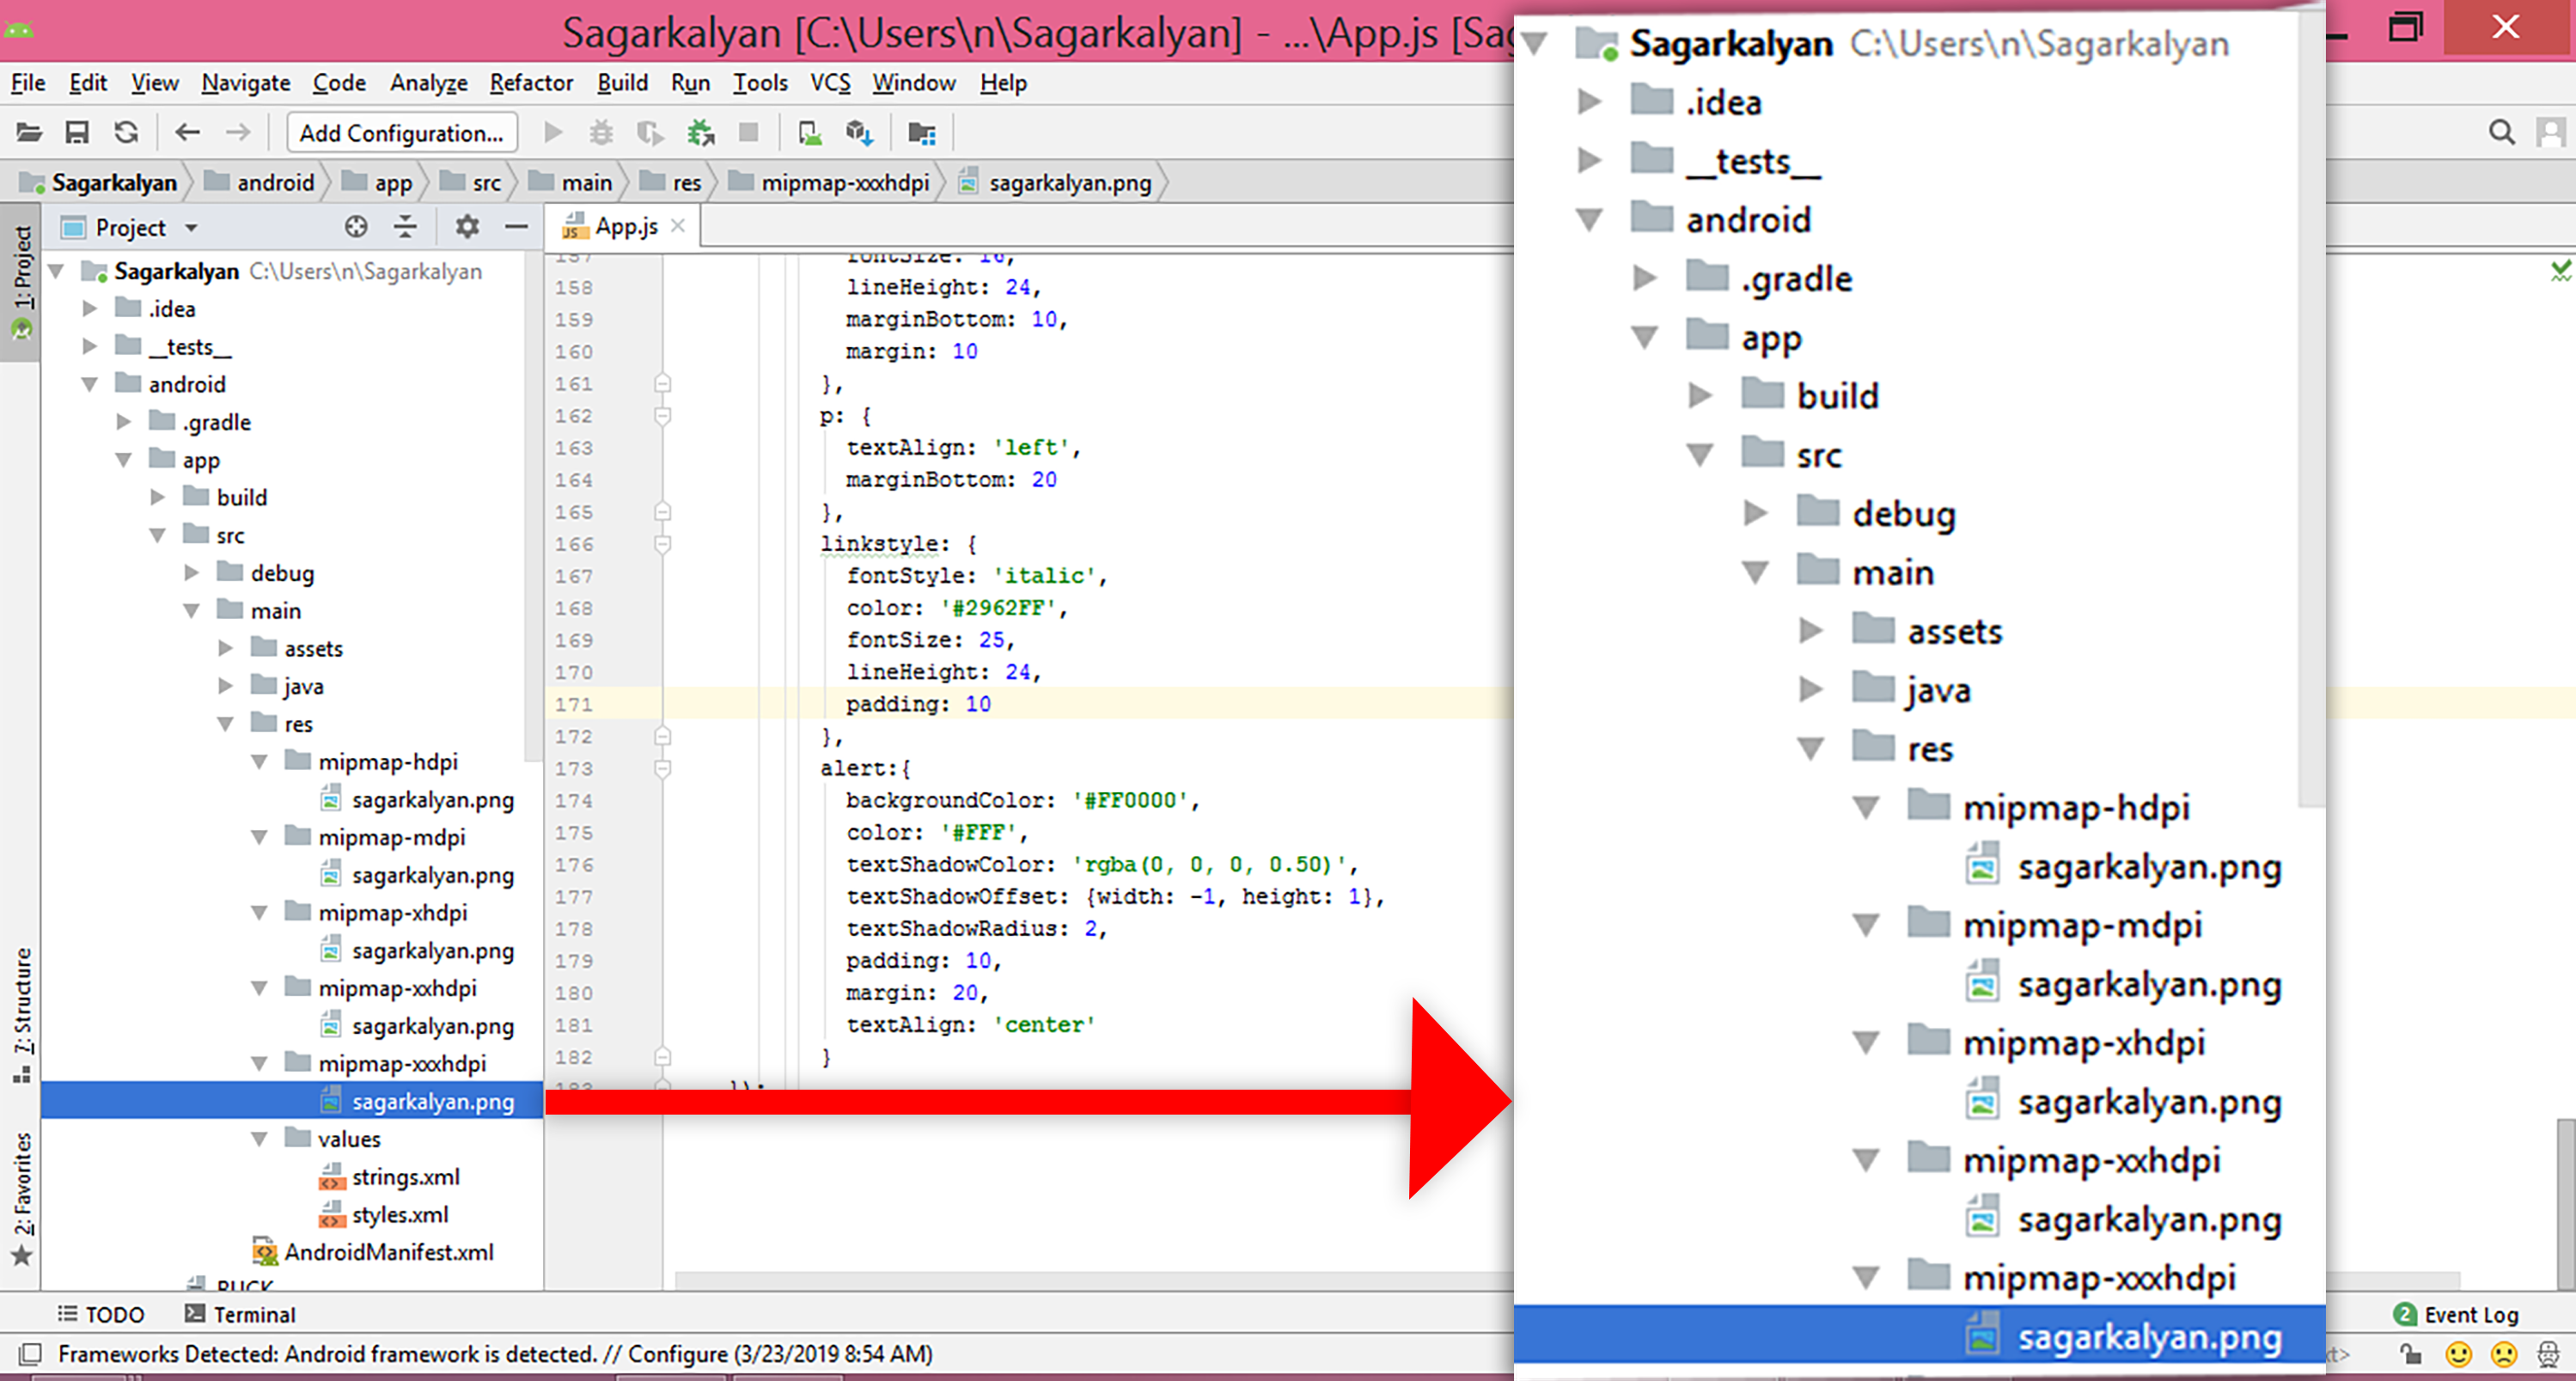Click the Synchronize refresh icon

(x=126, y=132)
